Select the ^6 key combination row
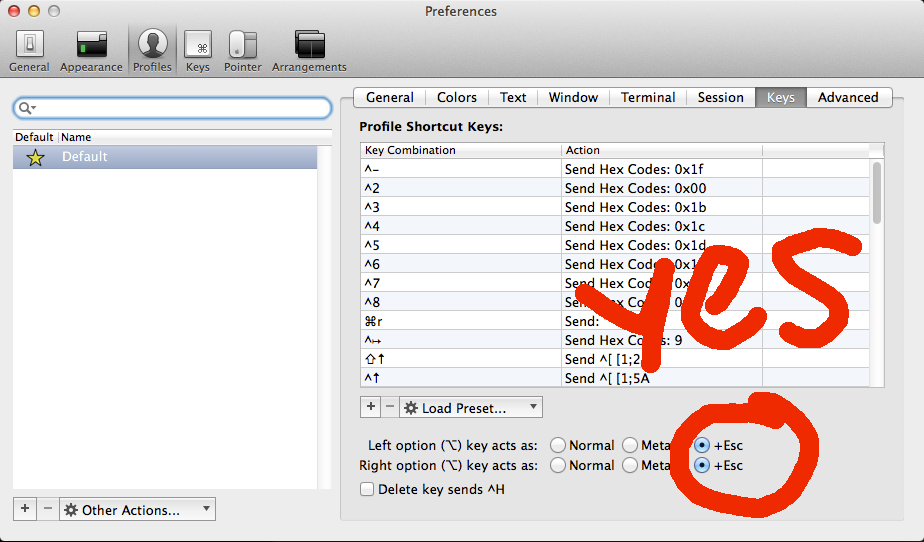The image size is (924, 542). (615, 264)
